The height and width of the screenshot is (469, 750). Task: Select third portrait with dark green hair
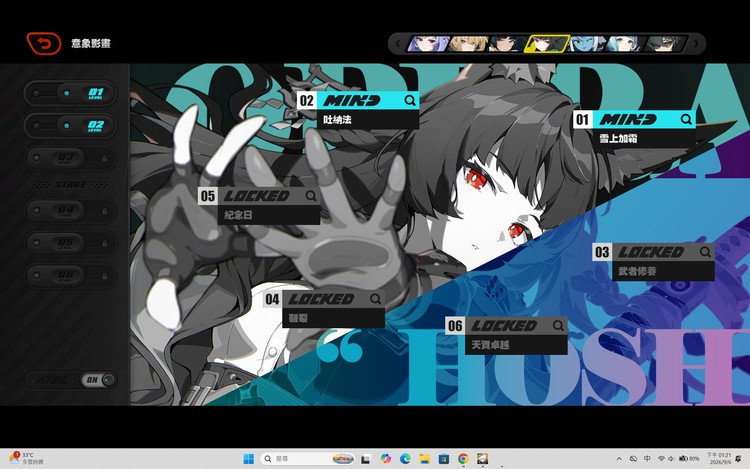(x=507, y=44)
